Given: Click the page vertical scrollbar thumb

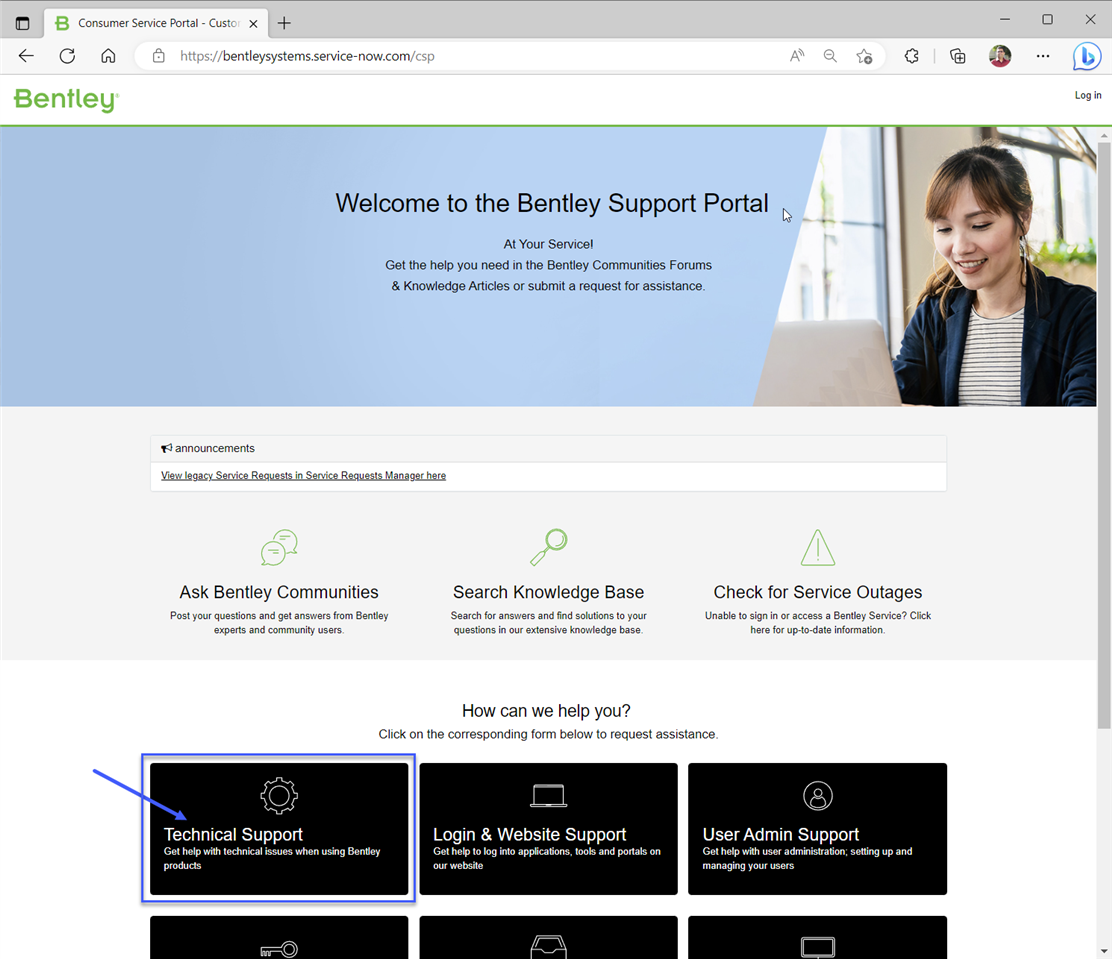Looking at the screenshot, I should pos(1103,435).
